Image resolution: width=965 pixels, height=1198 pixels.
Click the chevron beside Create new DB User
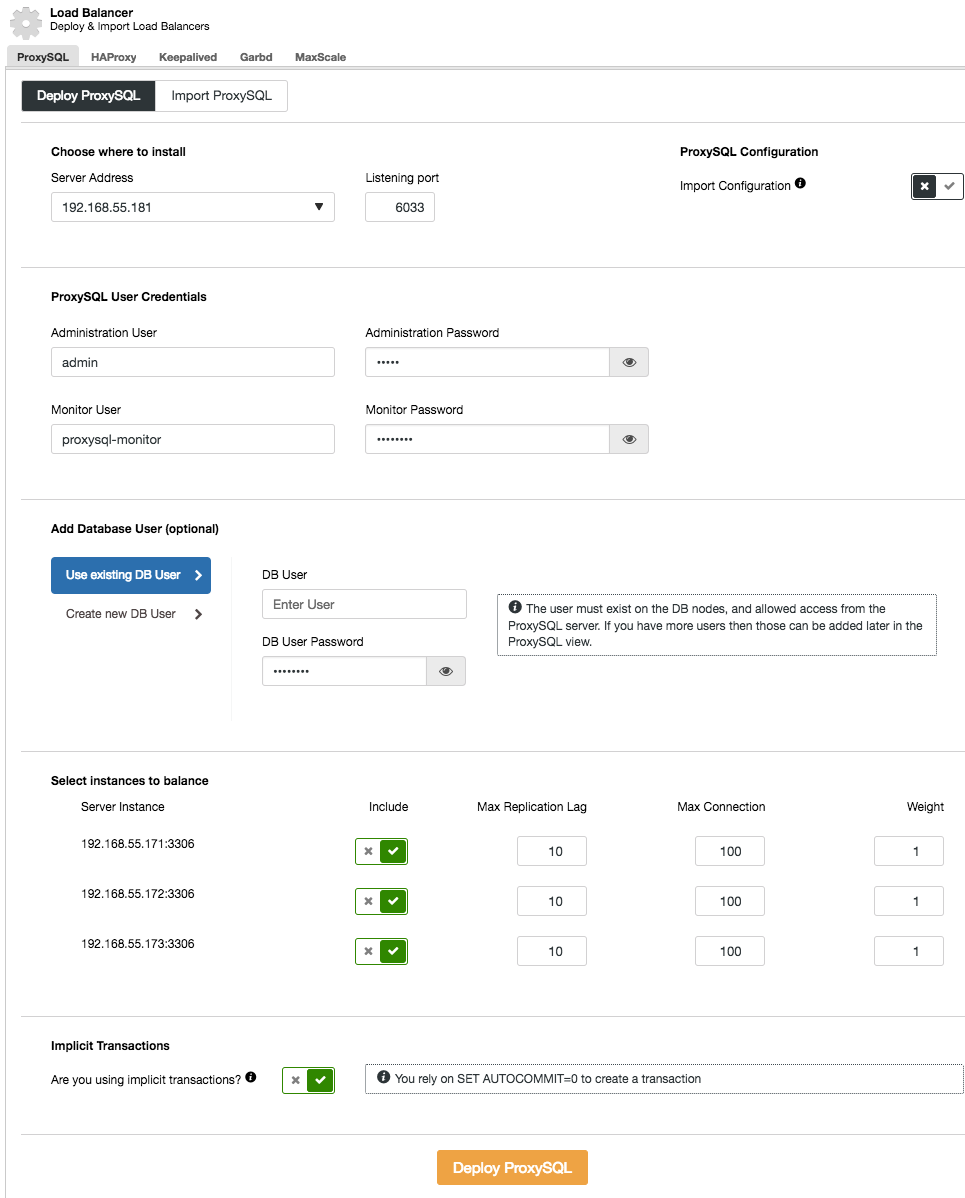point(198,614)
